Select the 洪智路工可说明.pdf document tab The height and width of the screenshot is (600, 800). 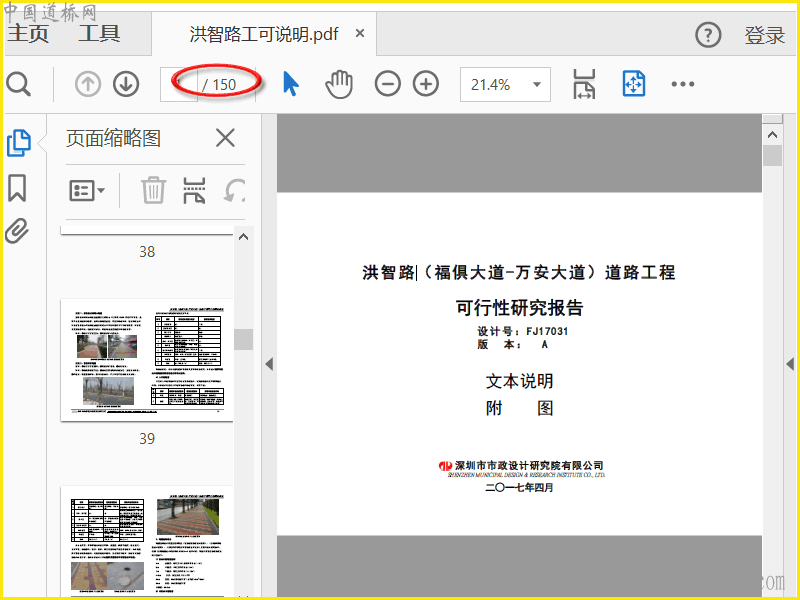pos(264,34)
